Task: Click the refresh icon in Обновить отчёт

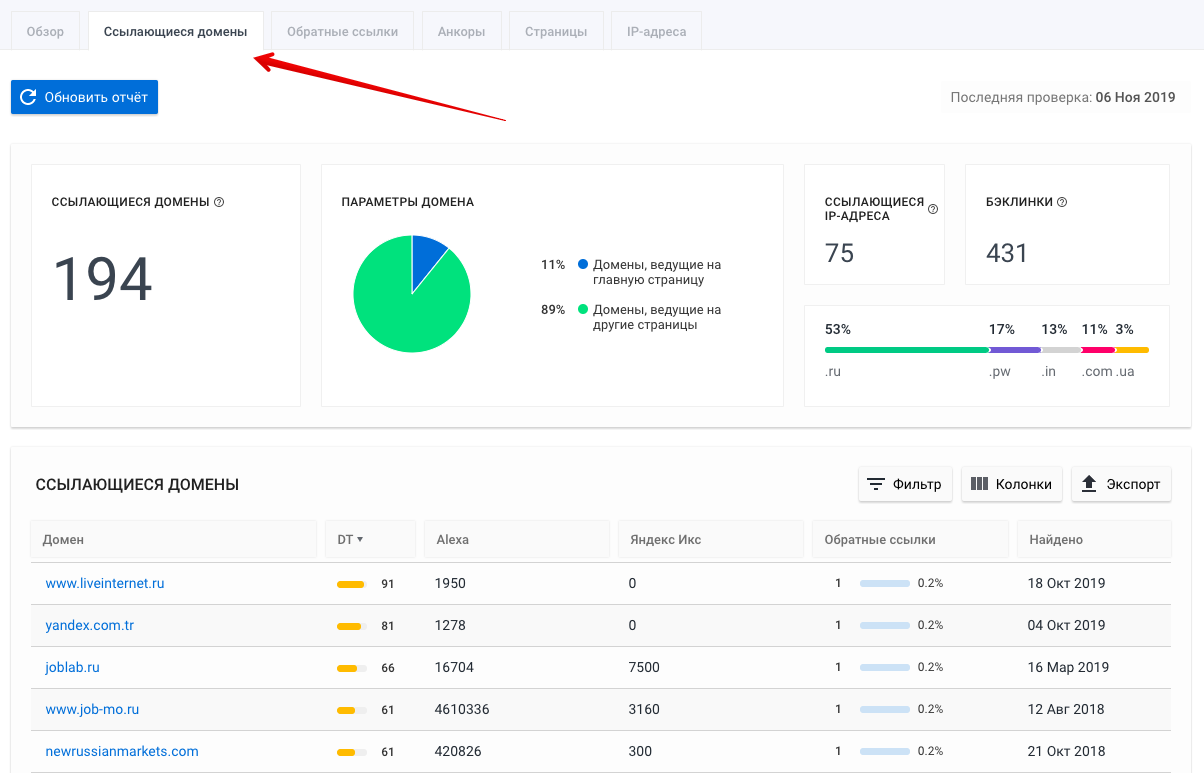Action: pos(28,97)
